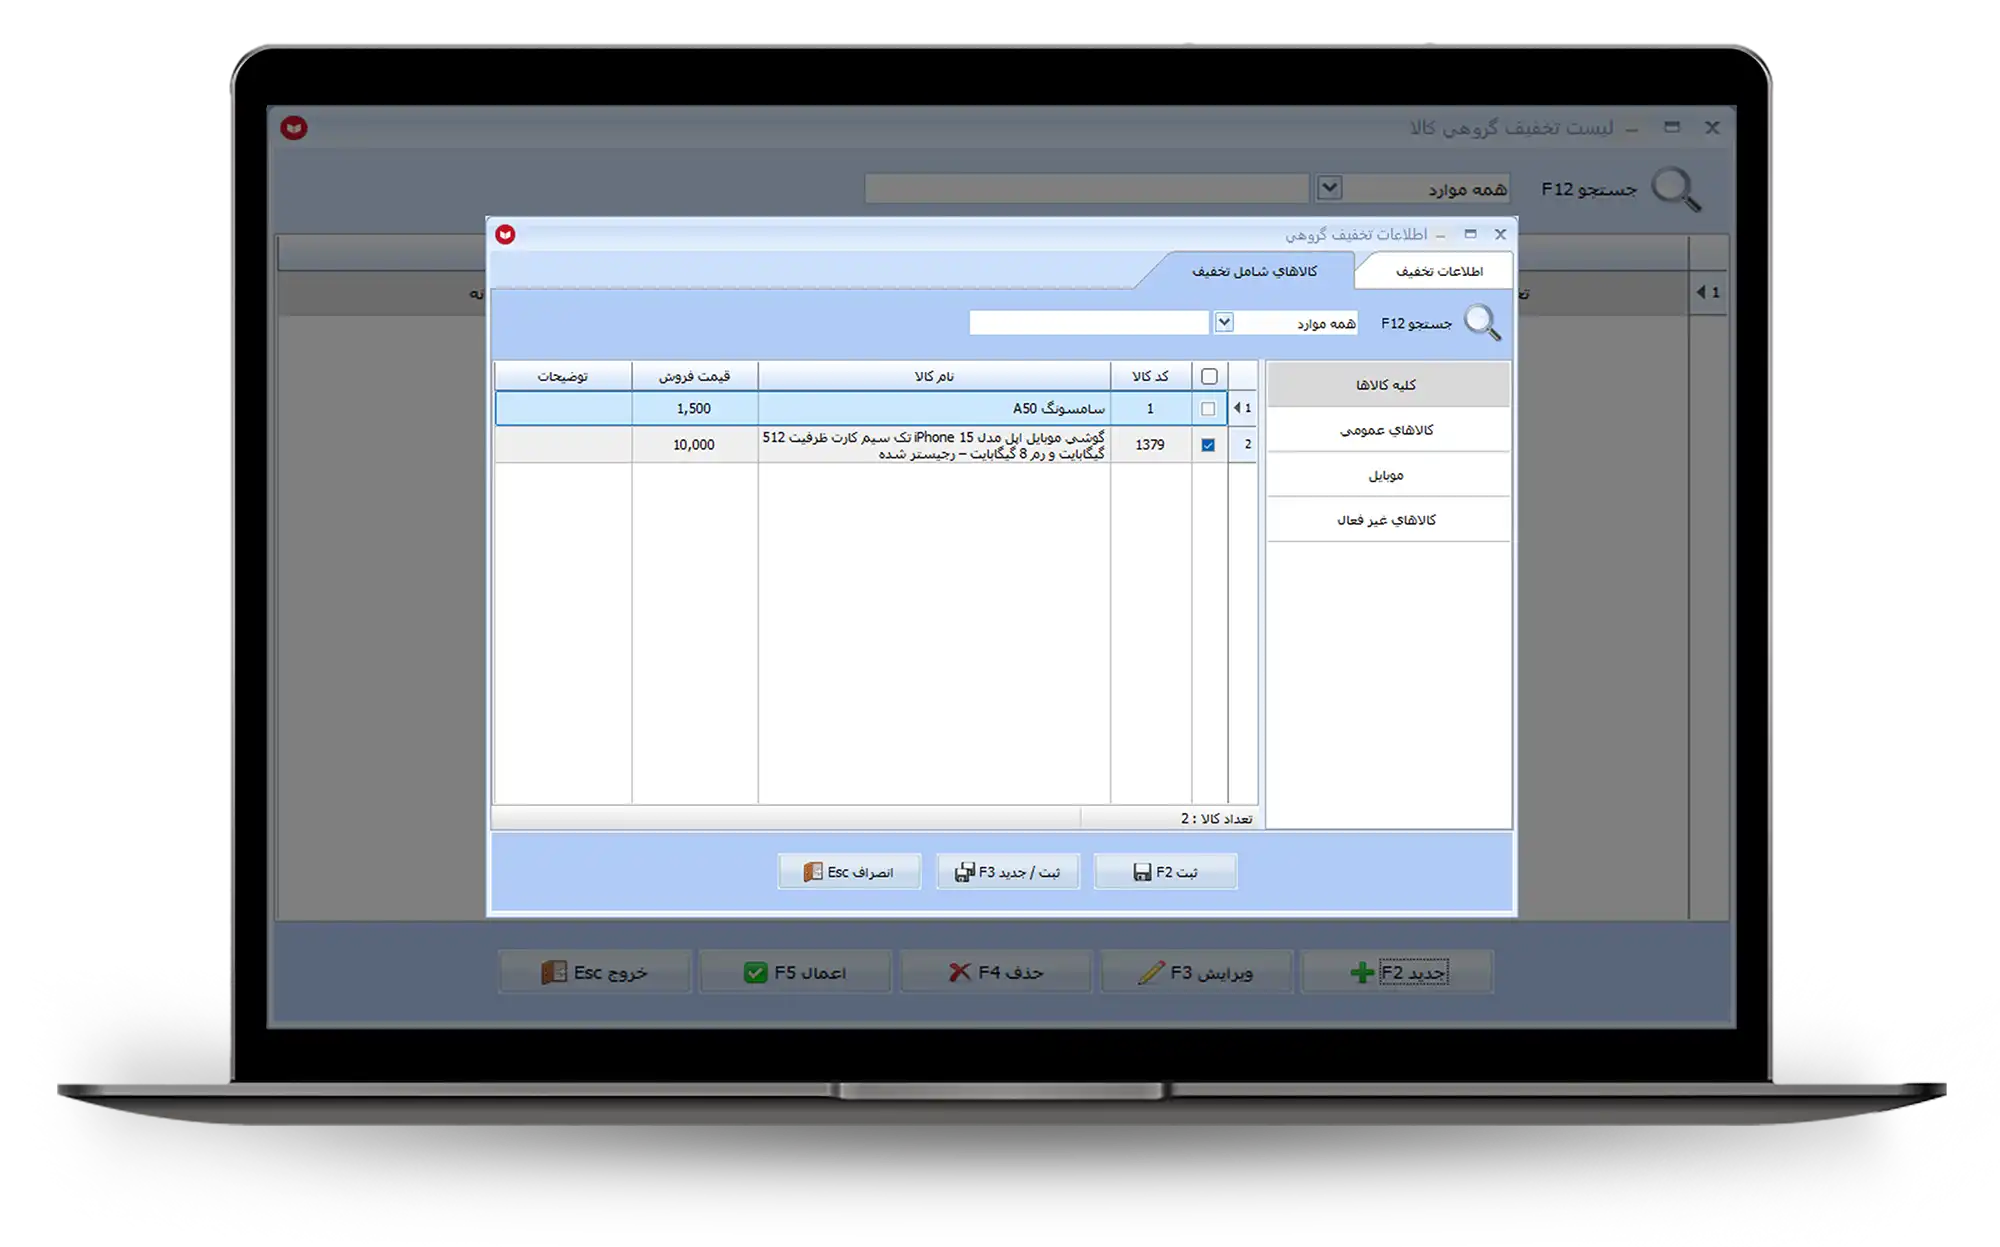This screenshot has width=2000, height=1247.
Task: Open the همه موارد dropdown in main window
Action: (x=1328, y=188)
